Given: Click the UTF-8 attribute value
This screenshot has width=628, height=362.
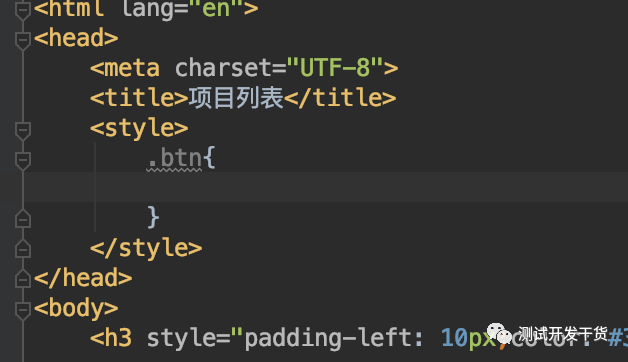Looking at the screenshot, I should (x=334, y=67).
